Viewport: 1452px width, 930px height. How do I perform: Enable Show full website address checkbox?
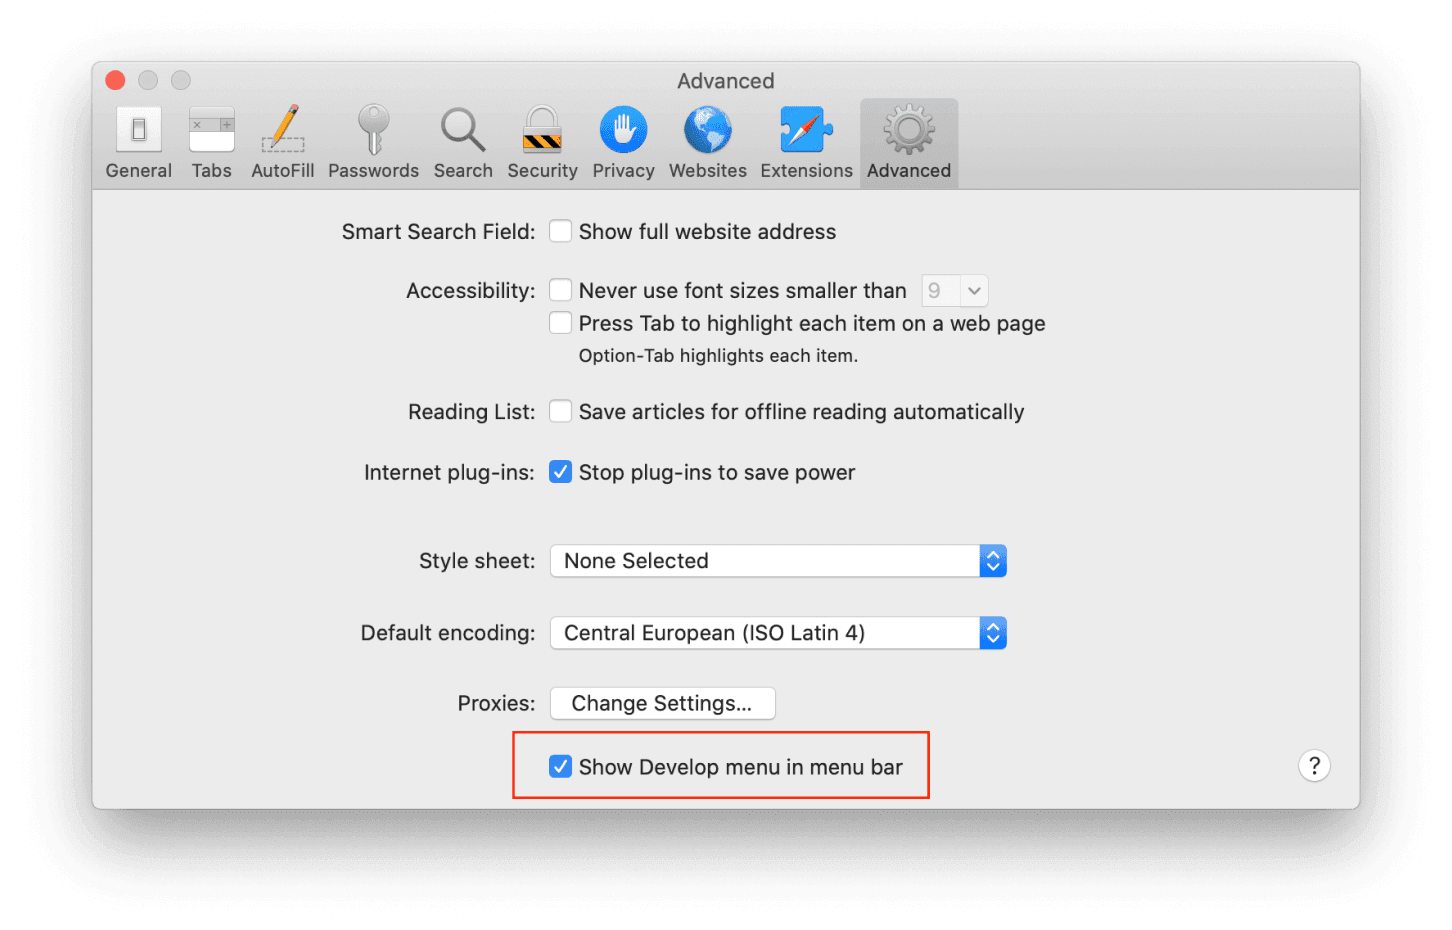[561, 232]
